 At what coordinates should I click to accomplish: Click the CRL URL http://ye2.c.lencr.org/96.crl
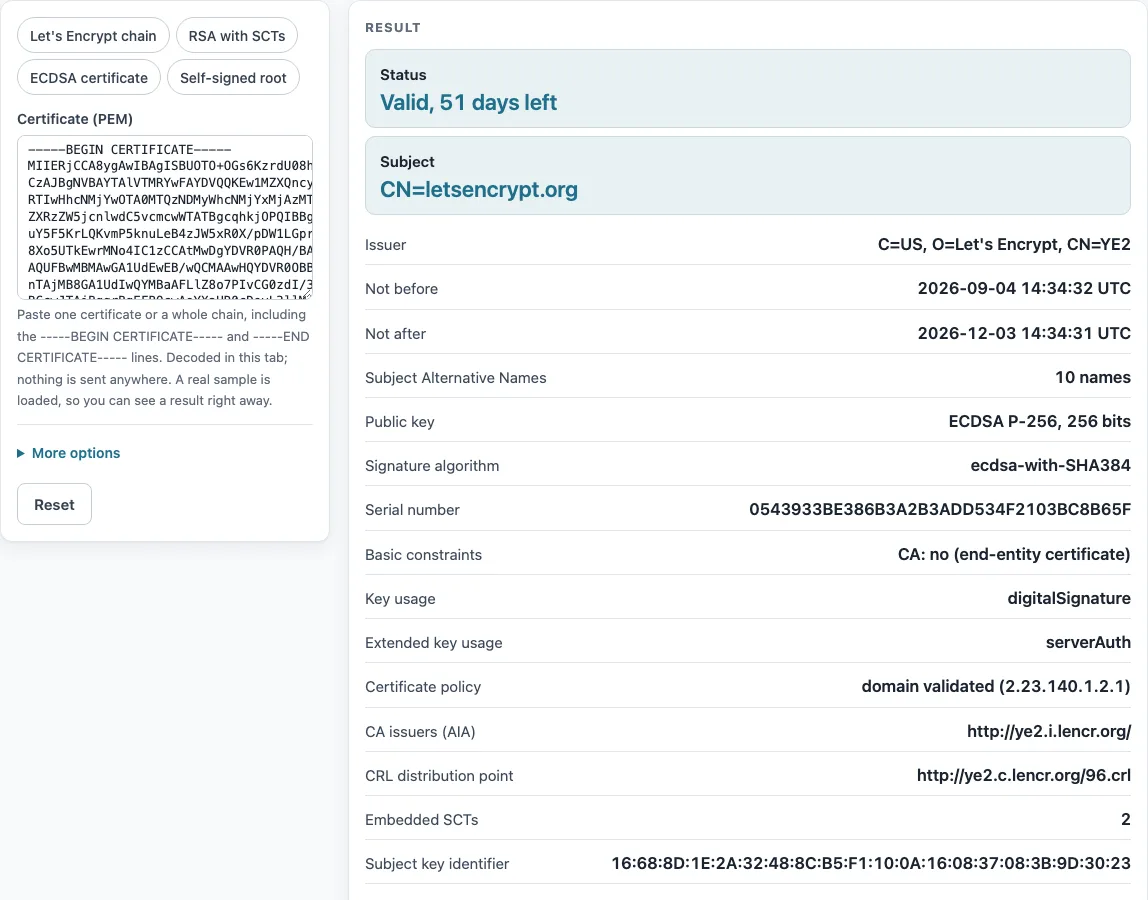(x=1023, y=775)
